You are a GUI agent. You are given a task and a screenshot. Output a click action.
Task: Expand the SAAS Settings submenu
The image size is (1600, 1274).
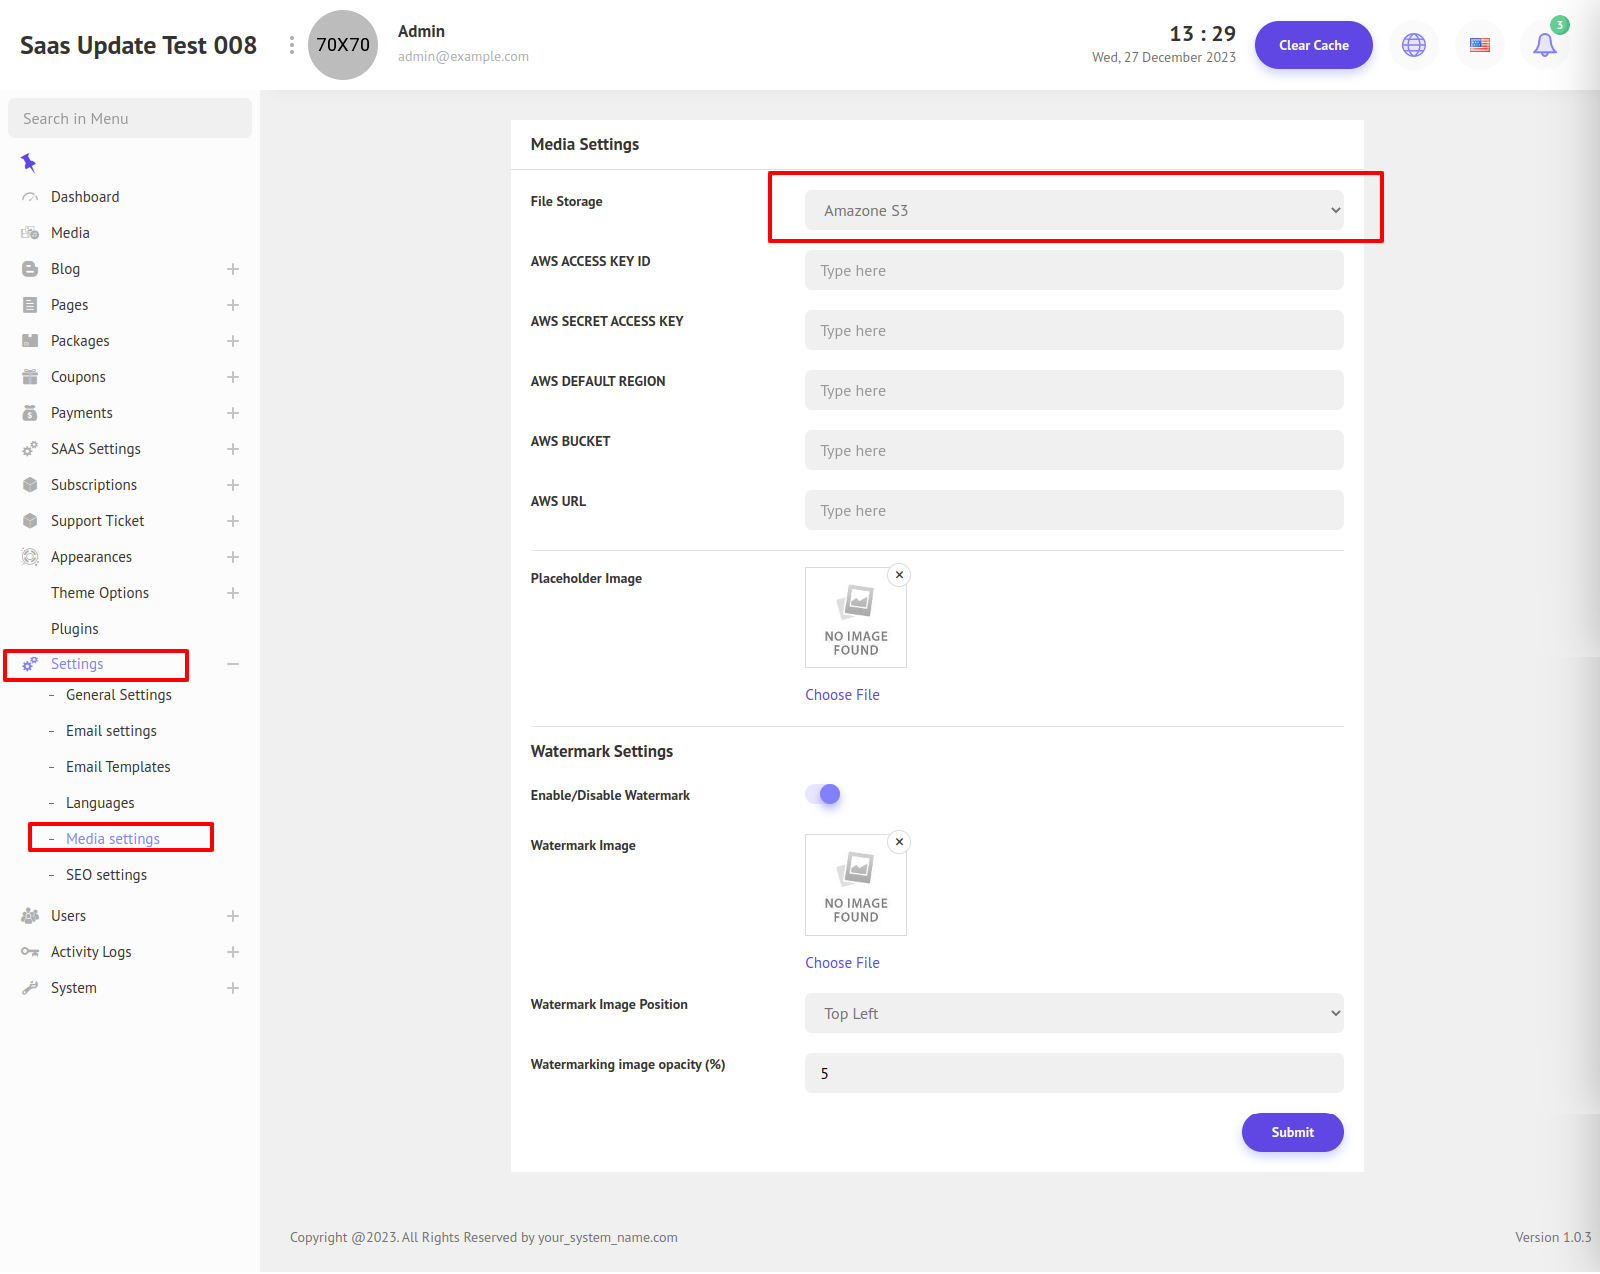[x=233, y=449]
